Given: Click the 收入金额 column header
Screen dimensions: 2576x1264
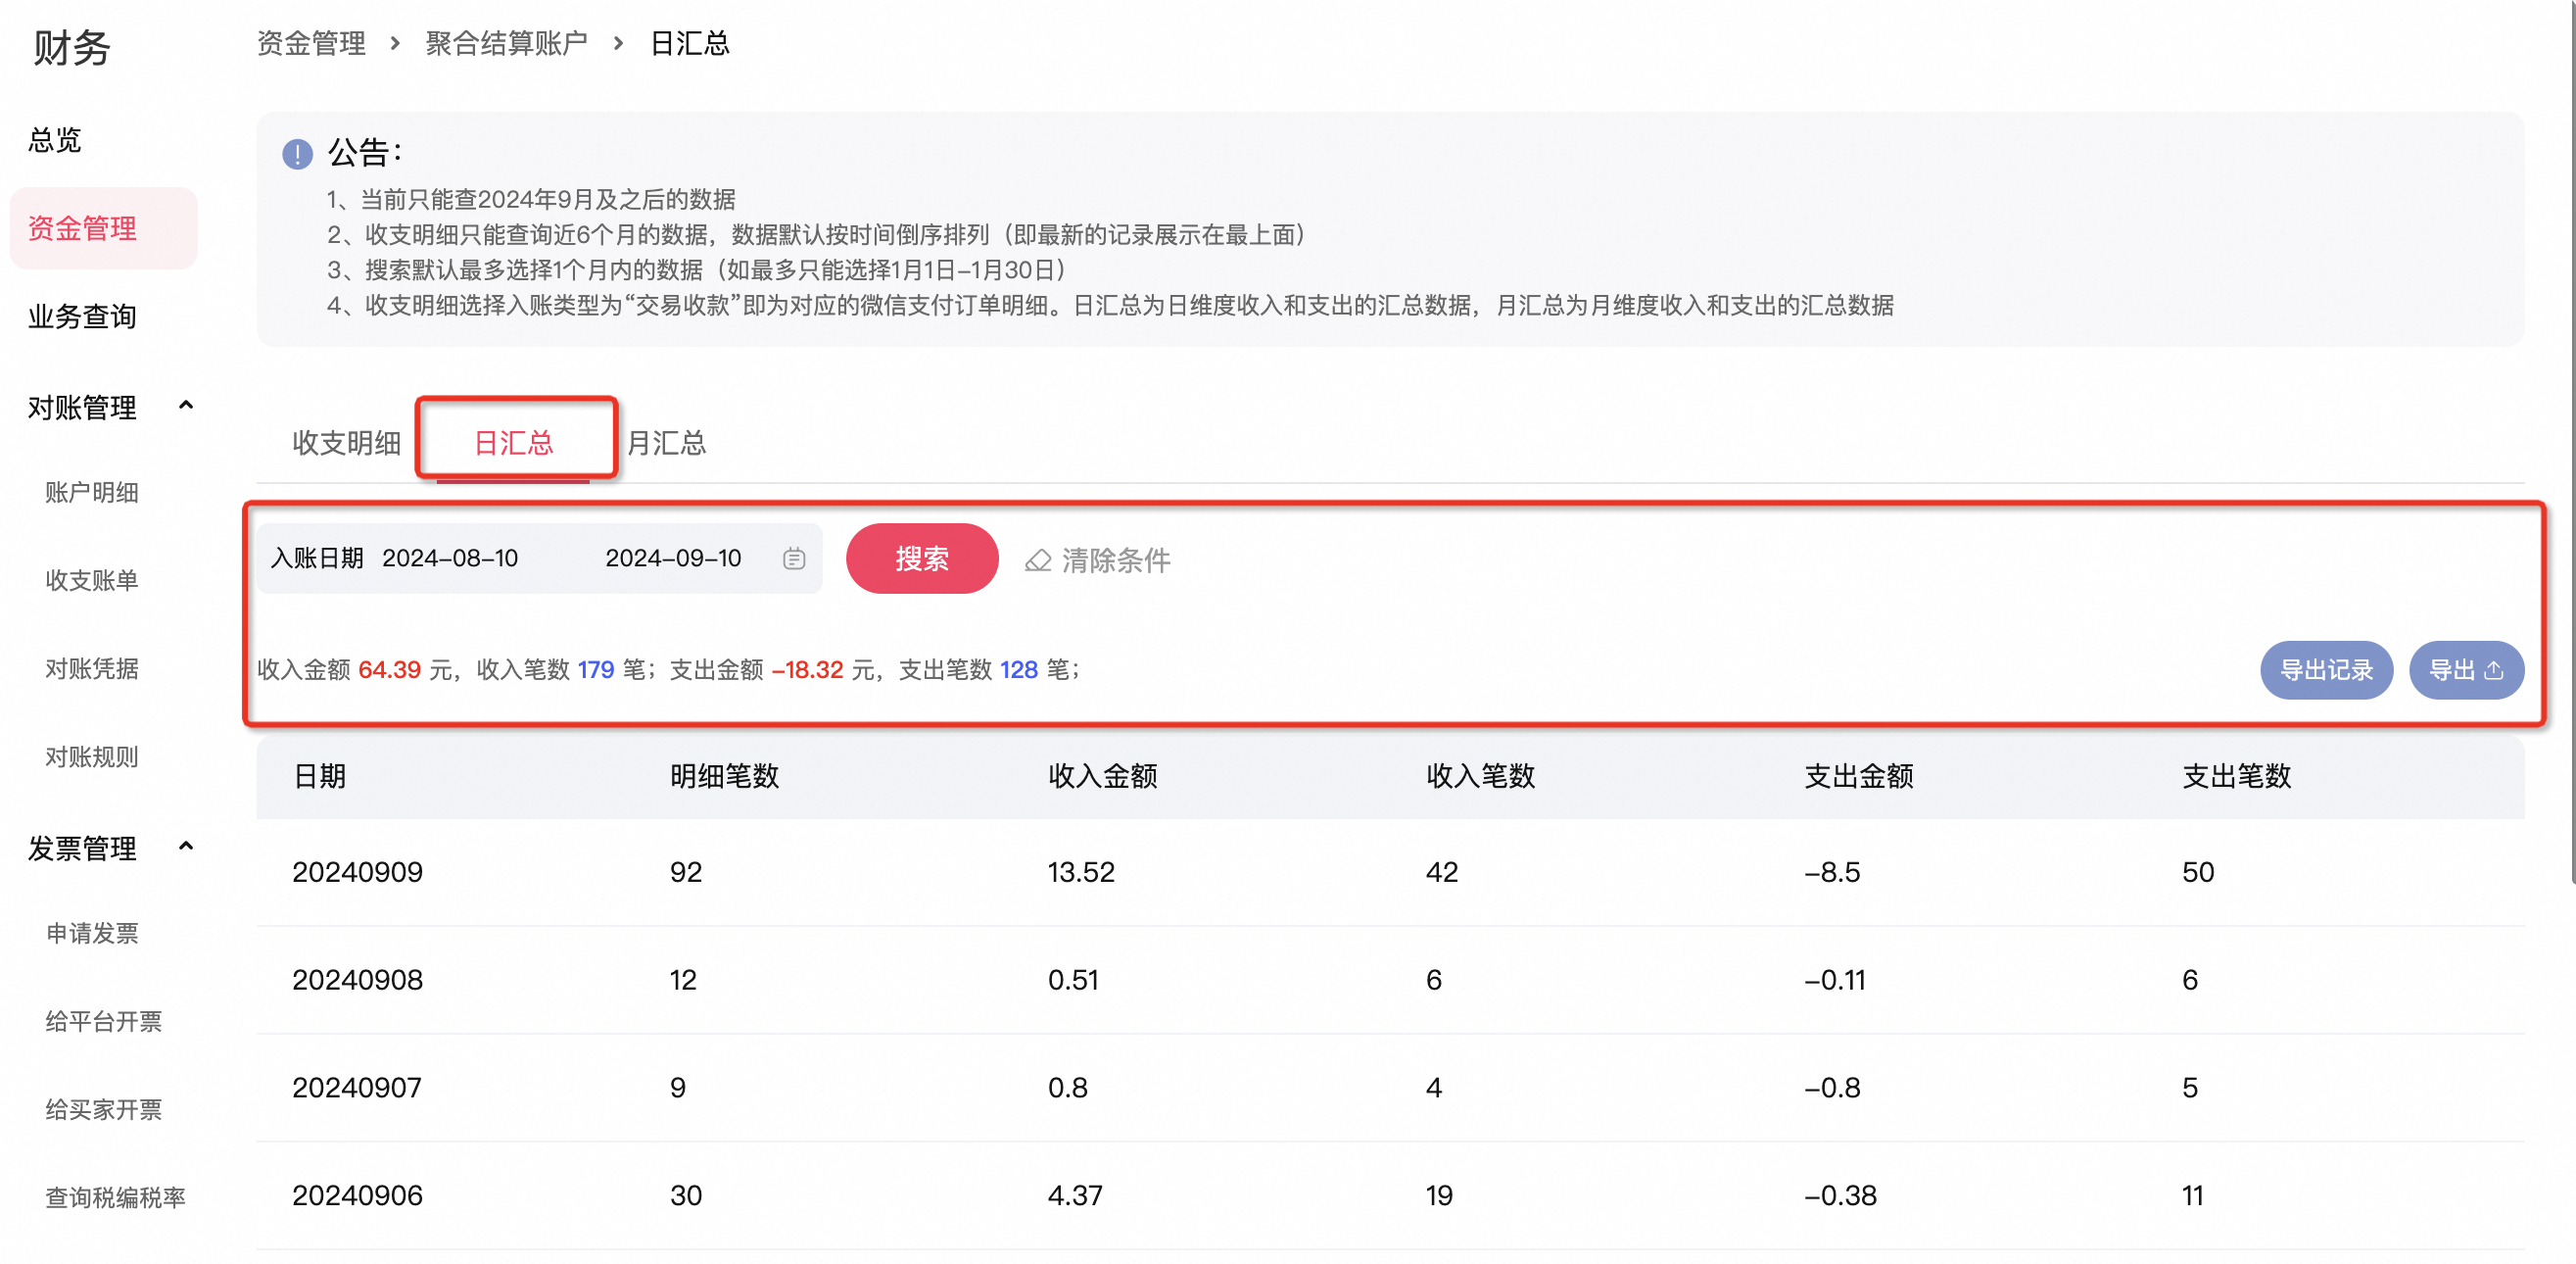Looking at the screenshot, I should click(x=1102, y=776).
